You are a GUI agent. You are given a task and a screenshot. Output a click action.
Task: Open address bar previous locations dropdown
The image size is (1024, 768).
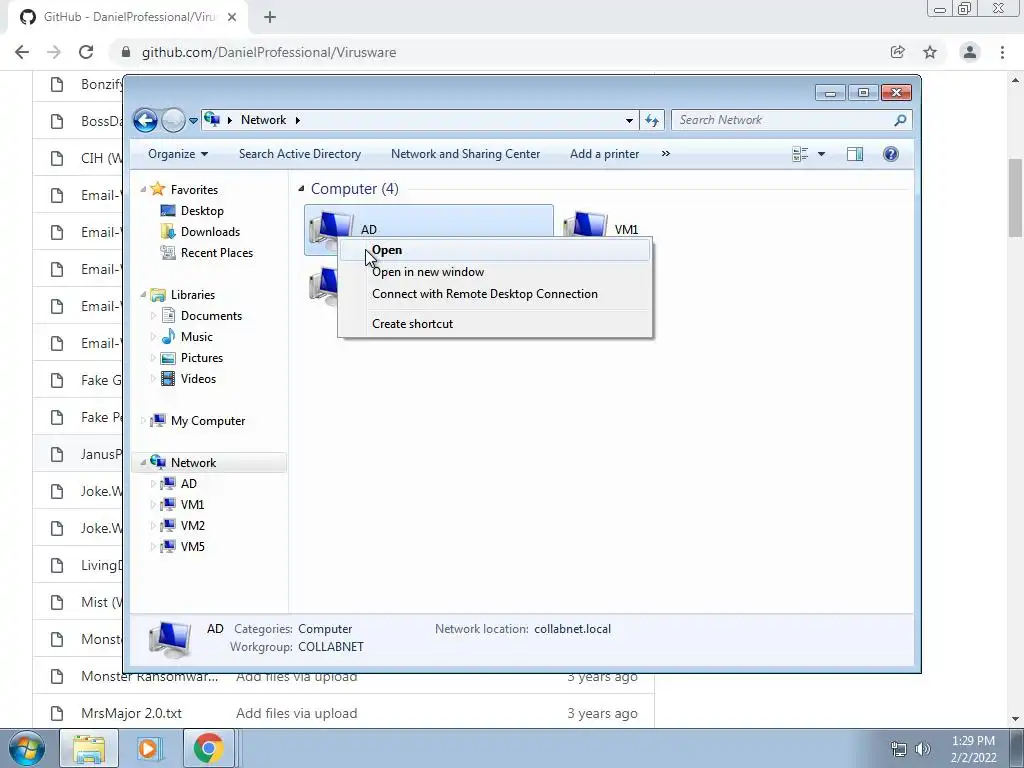pyautogui.click(x=629, y=120)
